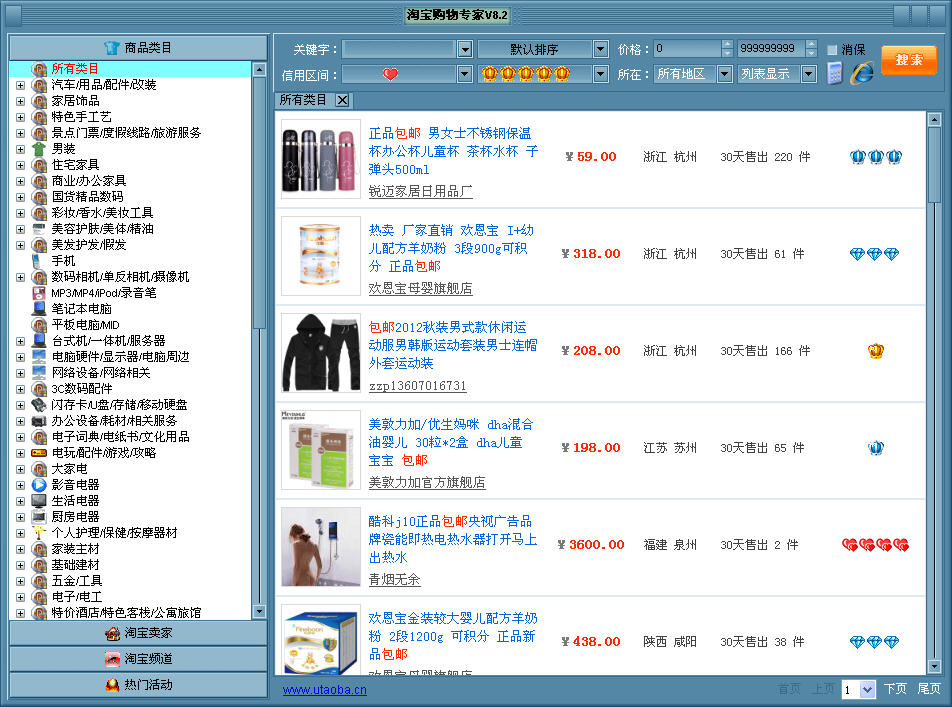Select the 所有类目 results tab
952x707 pixels.
point(303,100)
